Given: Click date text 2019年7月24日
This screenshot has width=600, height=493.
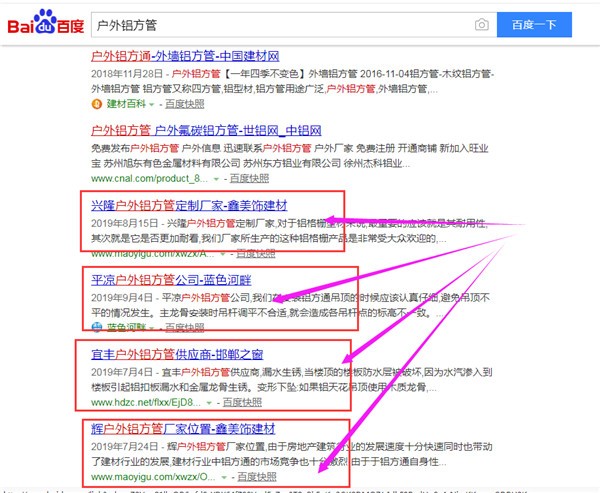Looking at the screenshot, I should [x=124, y=446].
